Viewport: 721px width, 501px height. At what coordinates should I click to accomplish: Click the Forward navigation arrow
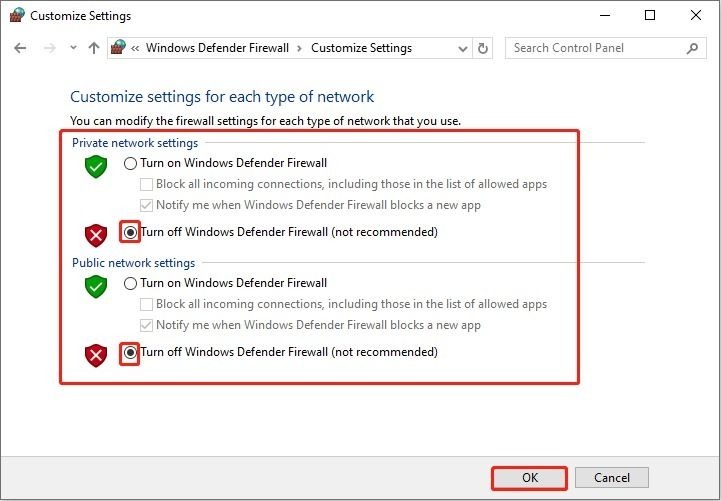49,48
